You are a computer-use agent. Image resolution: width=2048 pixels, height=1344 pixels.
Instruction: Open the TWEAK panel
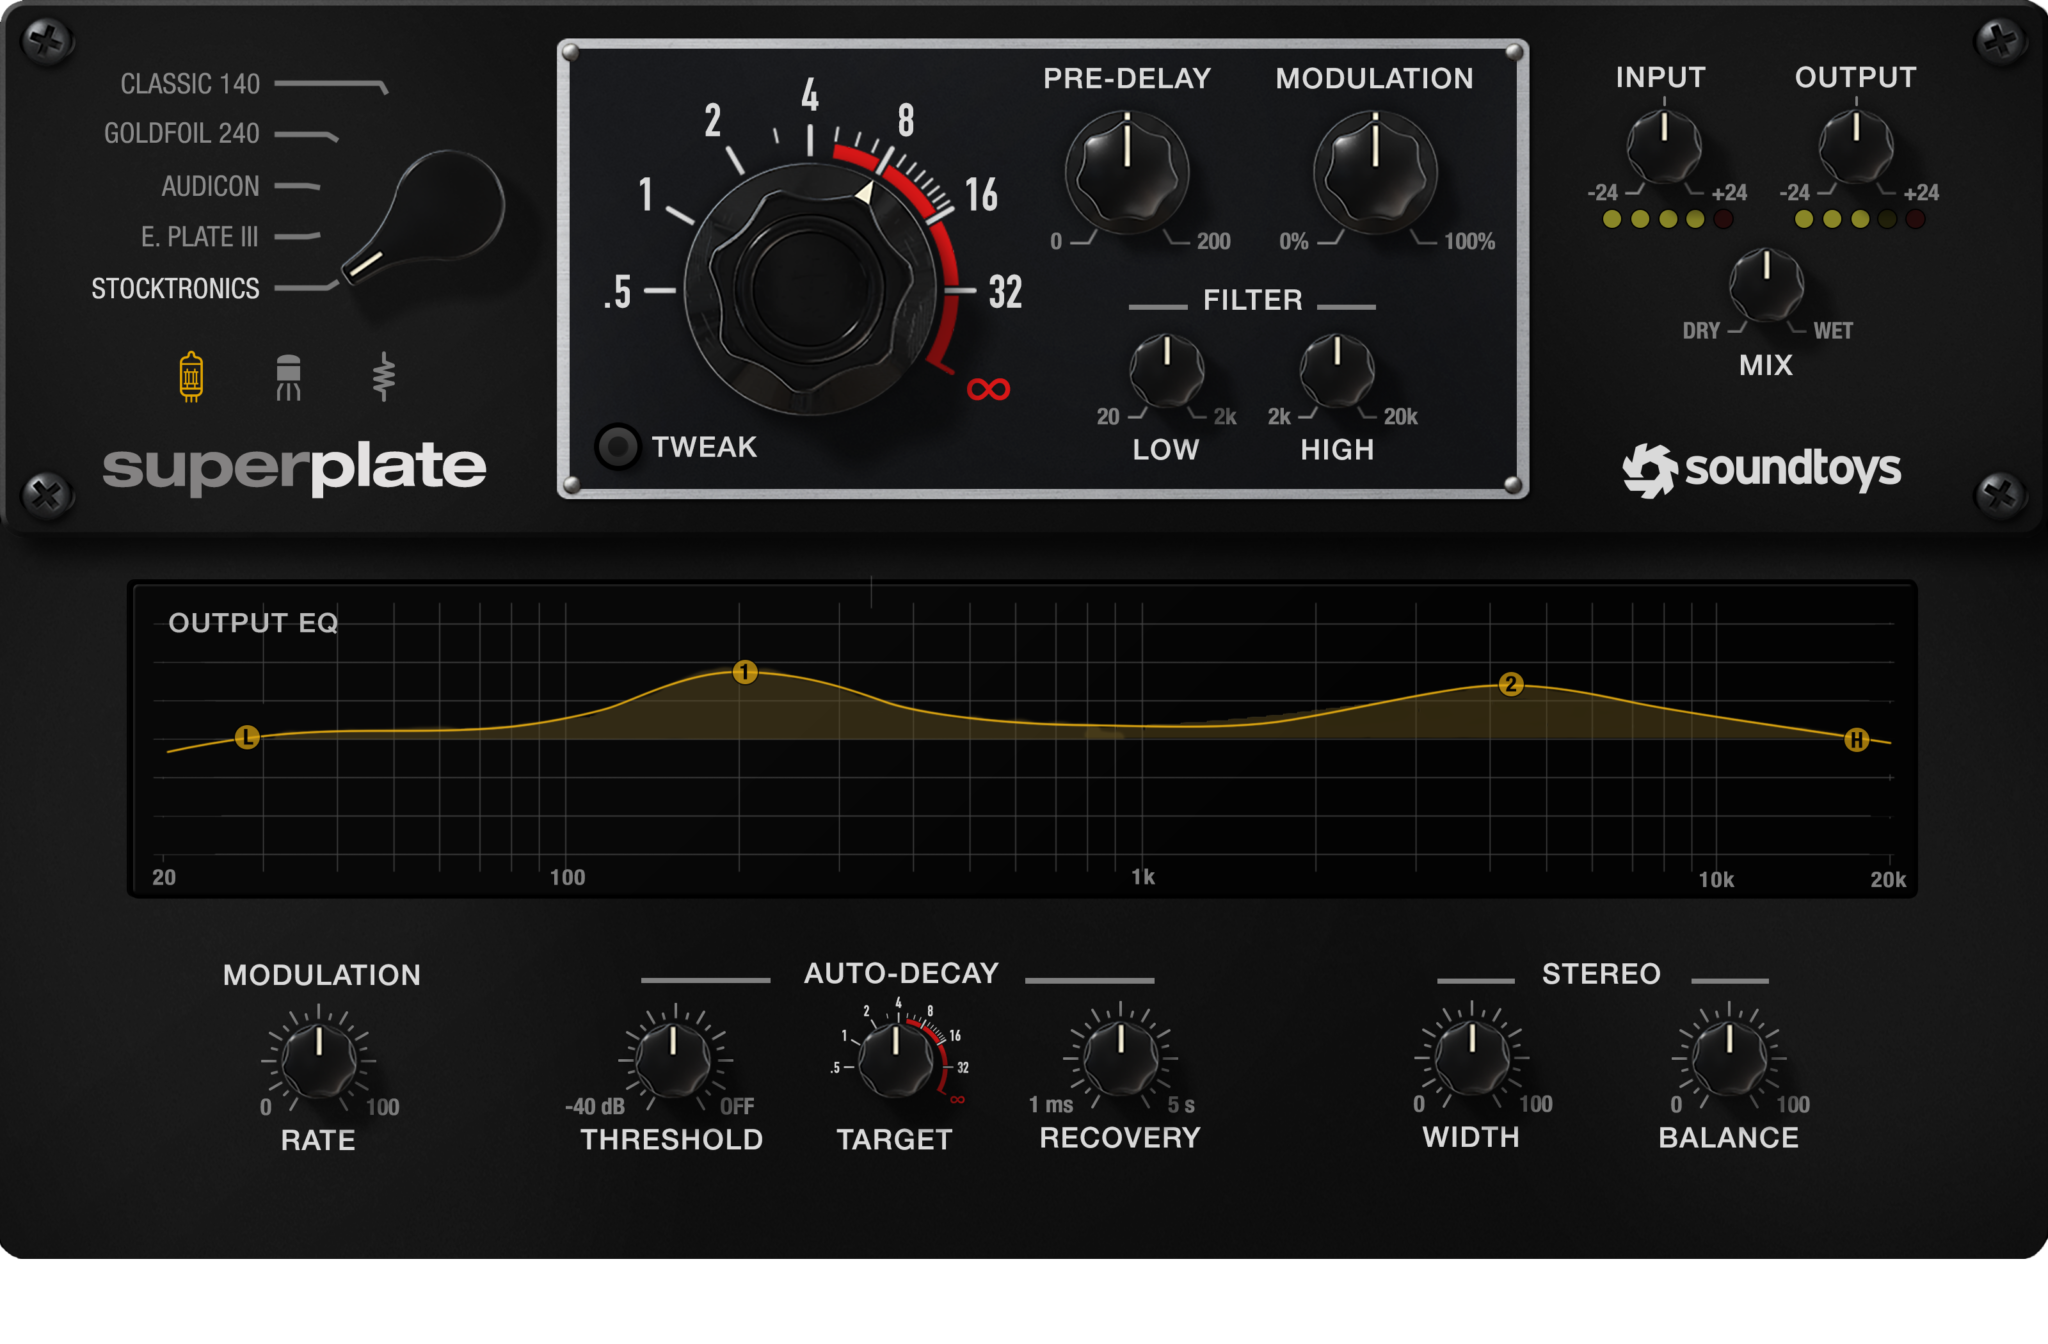(x=618, y=447)
